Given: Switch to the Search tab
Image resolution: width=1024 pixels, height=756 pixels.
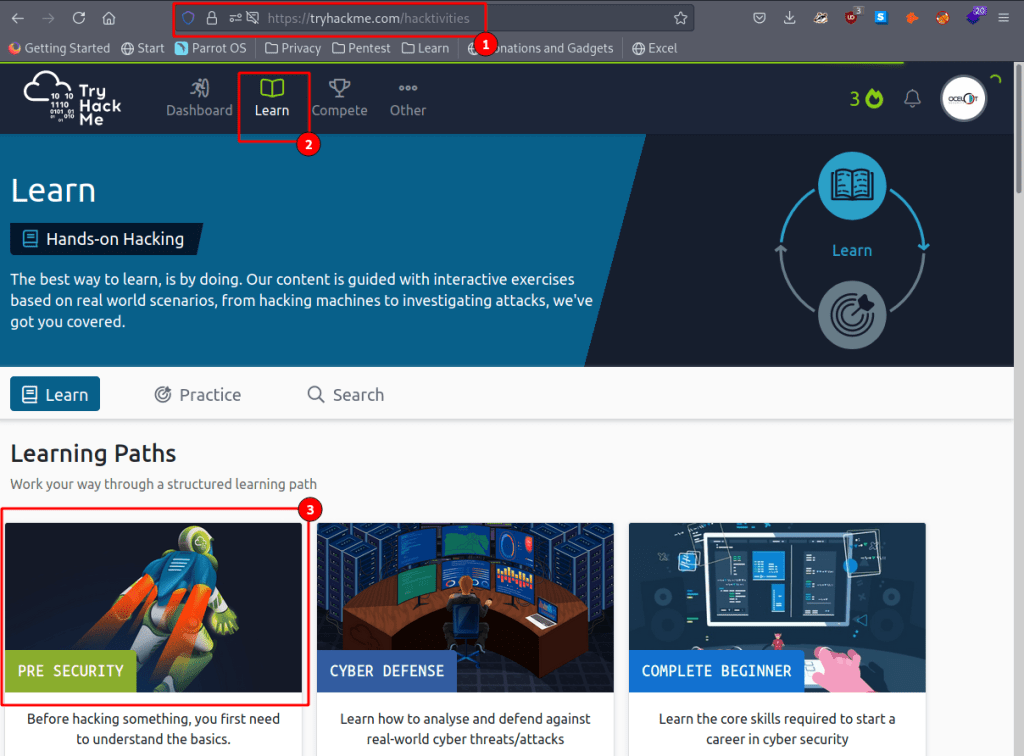Looking at the screenshot, I should tap(345, 394).
